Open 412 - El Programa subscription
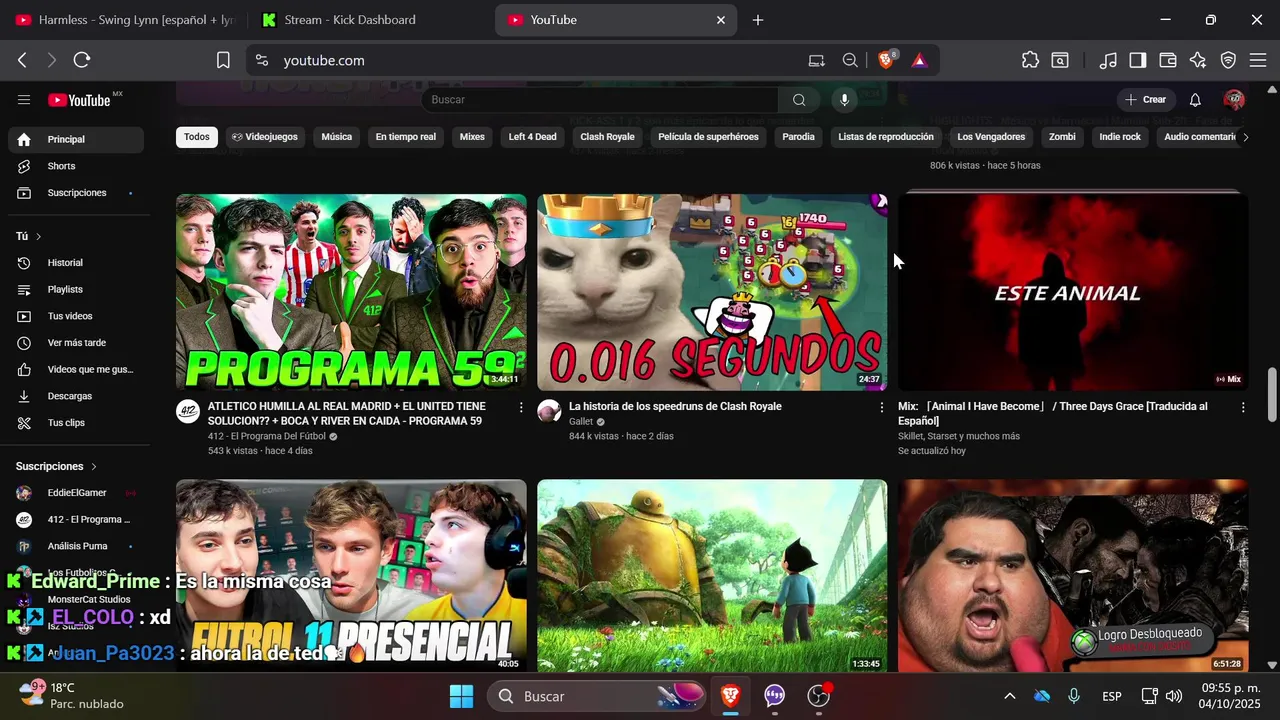This screenshot has width=1280, height=720. click(76, 519)
